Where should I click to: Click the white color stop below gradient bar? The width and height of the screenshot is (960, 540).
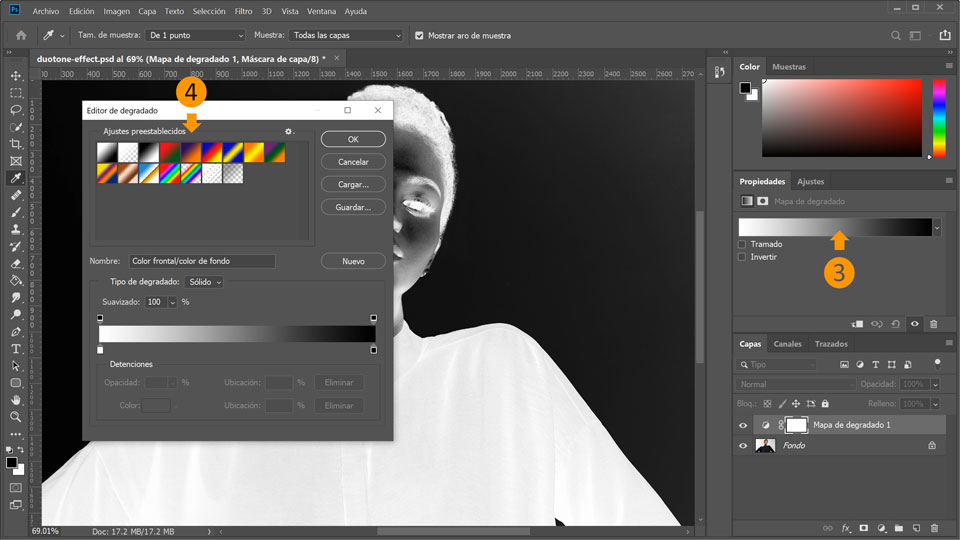click(x=100, y=350)
